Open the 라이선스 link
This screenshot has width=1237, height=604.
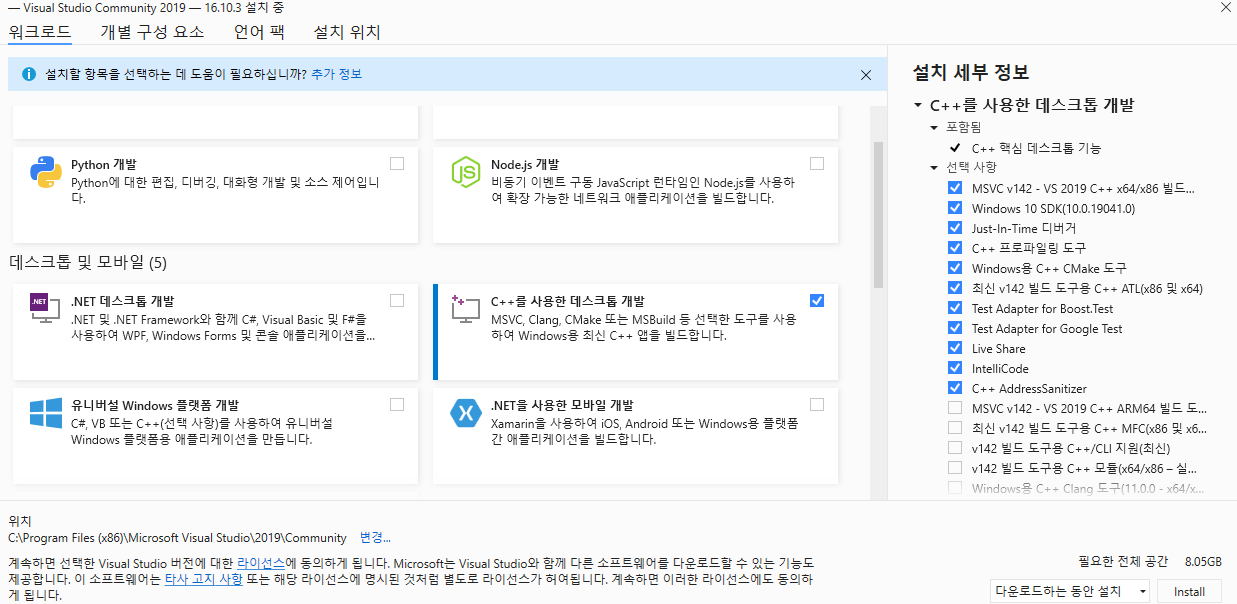[x=261, y=563]
